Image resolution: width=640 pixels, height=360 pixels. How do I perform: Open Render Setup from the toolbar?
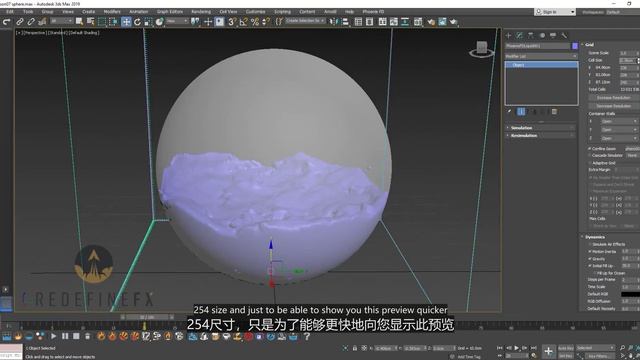coord(431,22)
